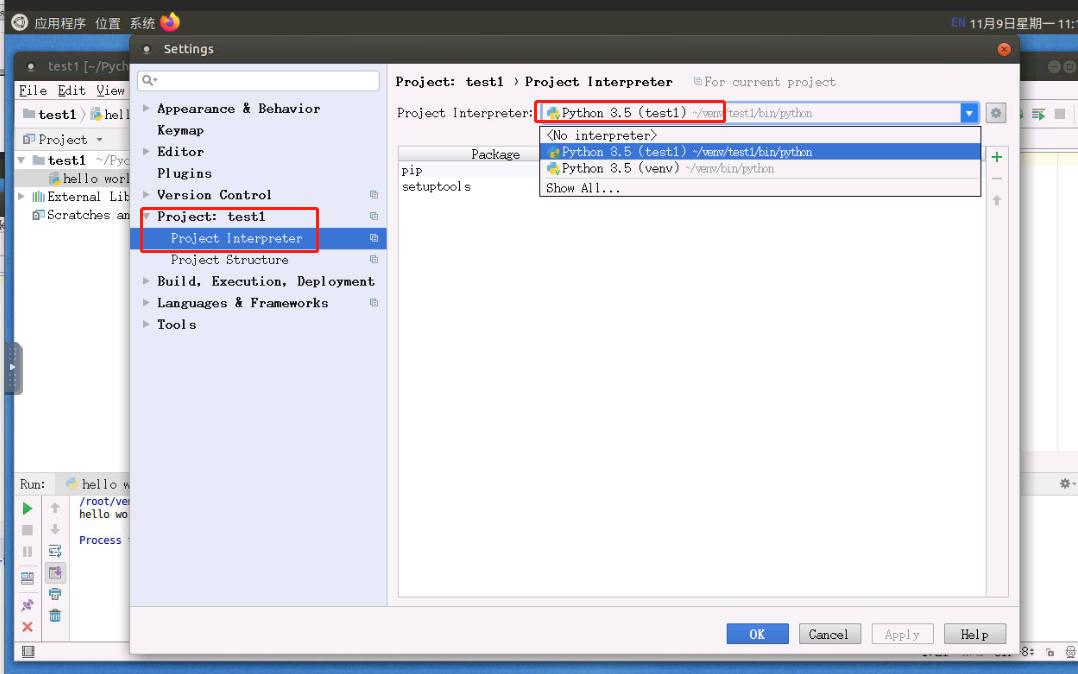Click the up arrow upgrade package icon
The image size is (1078, 674).
click(997, 200)
